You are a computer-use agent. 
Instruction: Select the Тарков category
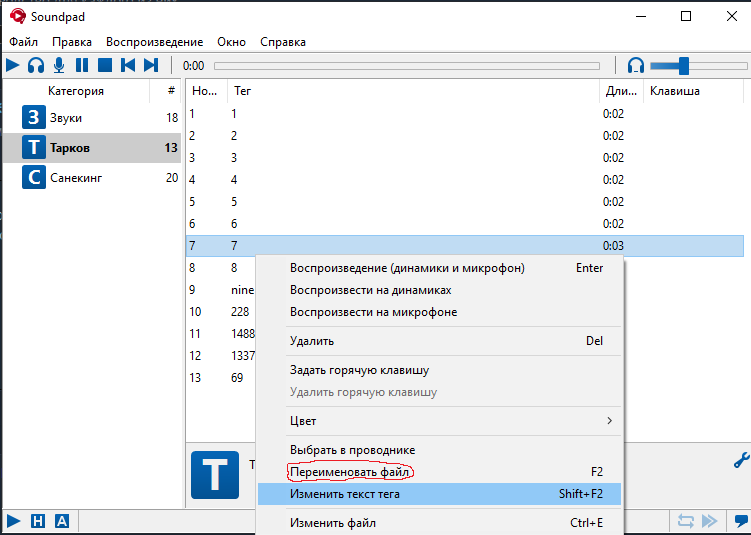pyautogui.click(x=92, y=148)
